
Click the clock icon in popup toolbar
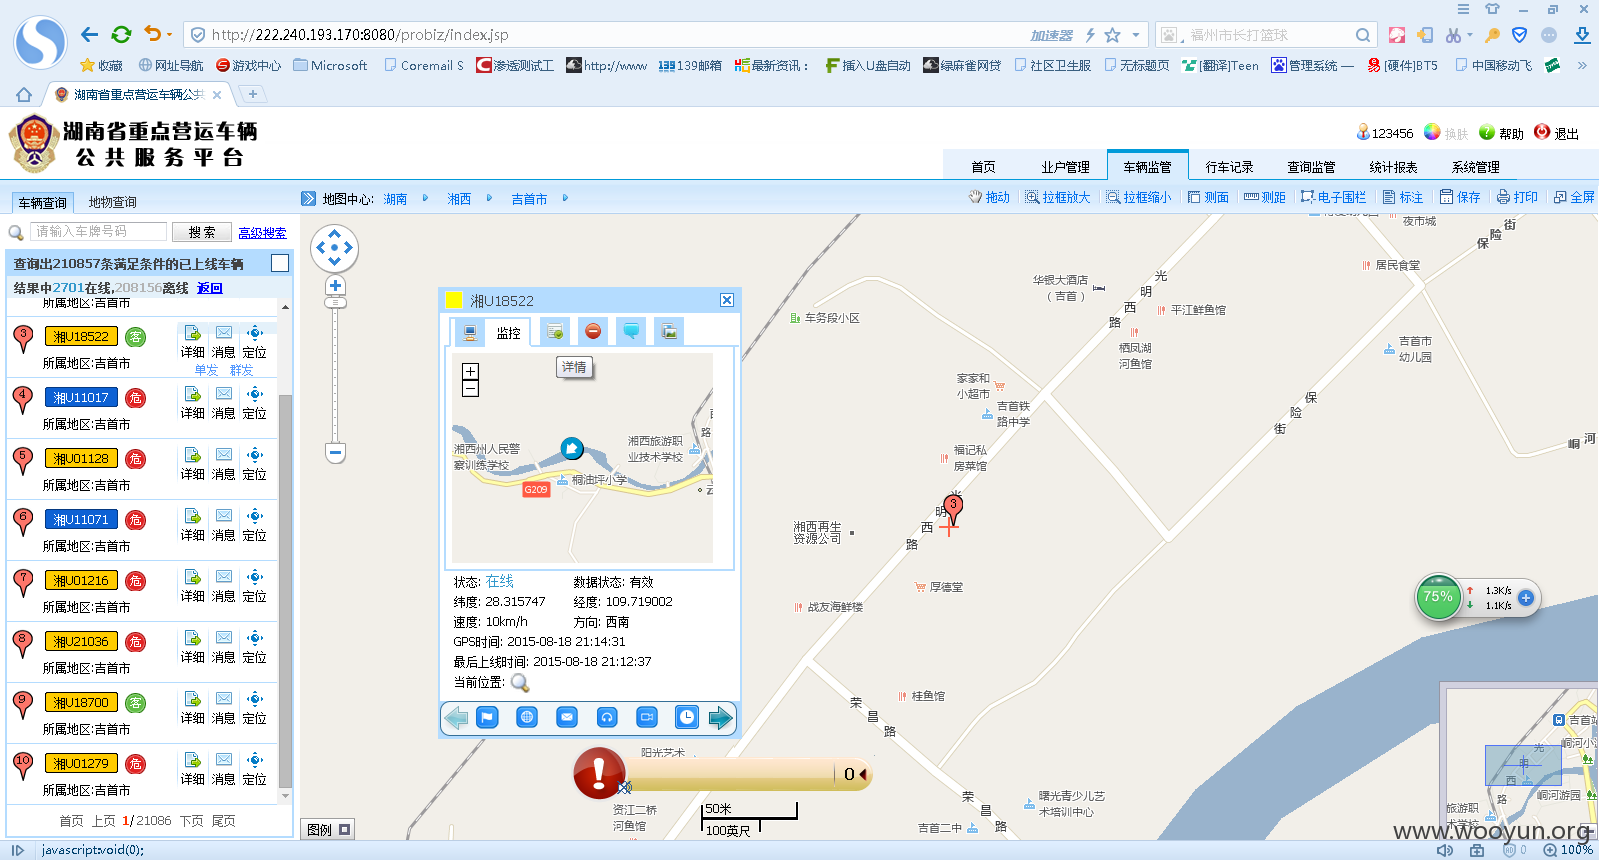[x=687, y=717]
